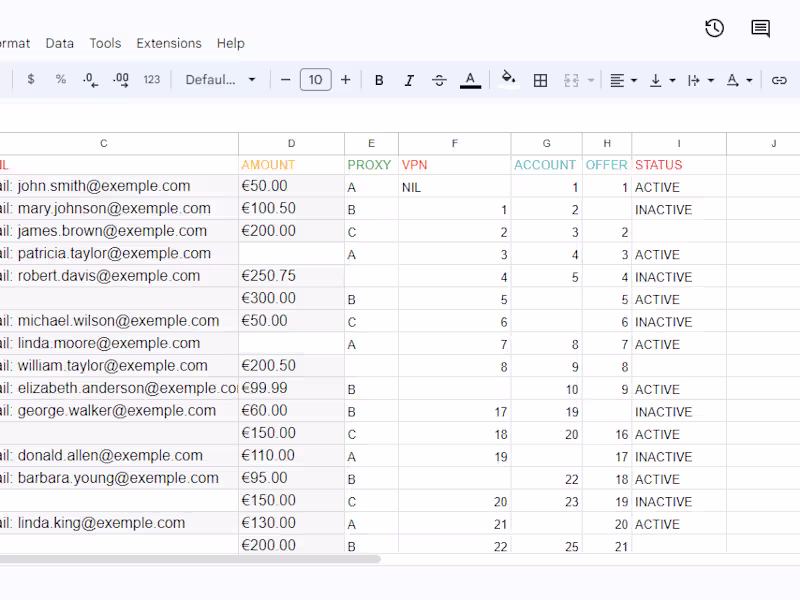Format selection as percent
The height and width of the screenshot is (600, 800).
click(61, 80)
